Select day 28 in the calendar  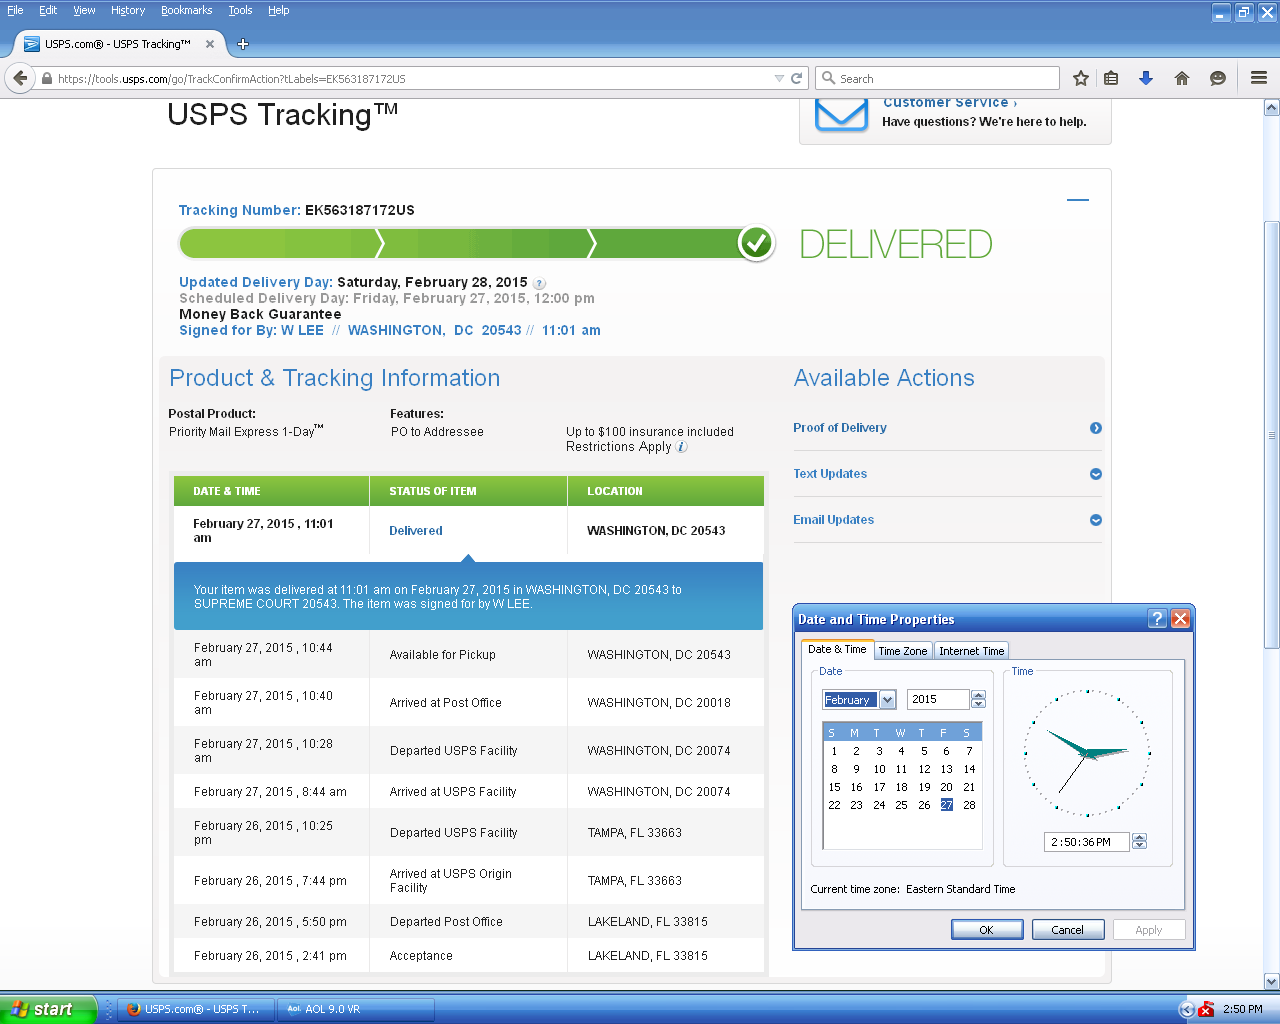pyautogui.click(x=969, y=805)
